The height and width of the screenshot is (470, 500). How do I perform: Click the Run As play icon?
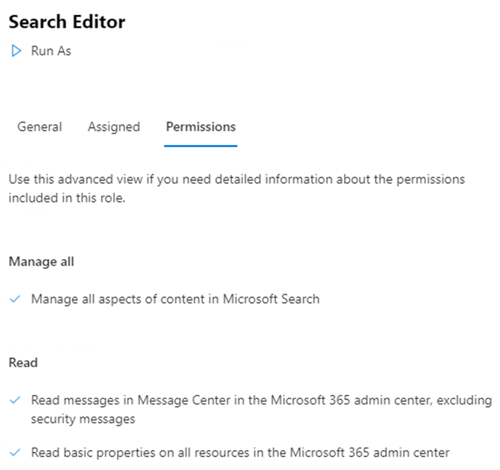[x=16, y=51]
